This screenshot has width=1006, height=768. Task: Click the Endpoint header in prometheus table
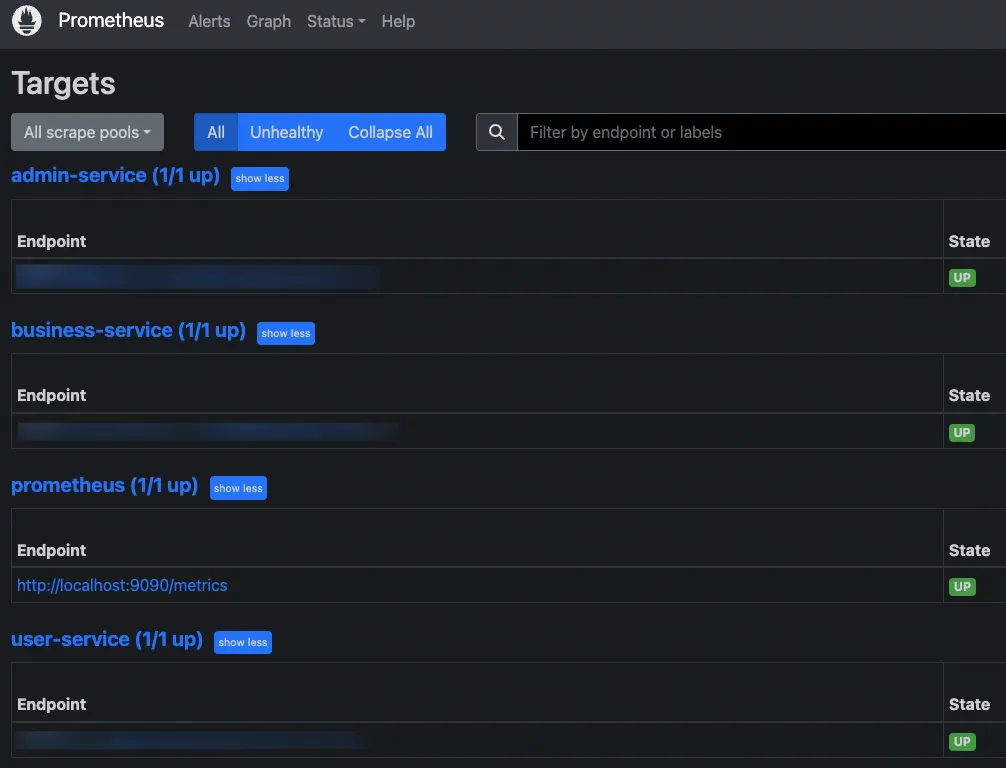coord(51,550)
